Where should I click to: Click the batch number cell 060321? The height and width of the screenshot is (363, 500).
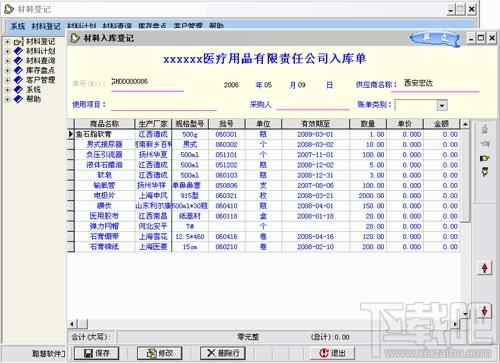pos(227,196)
